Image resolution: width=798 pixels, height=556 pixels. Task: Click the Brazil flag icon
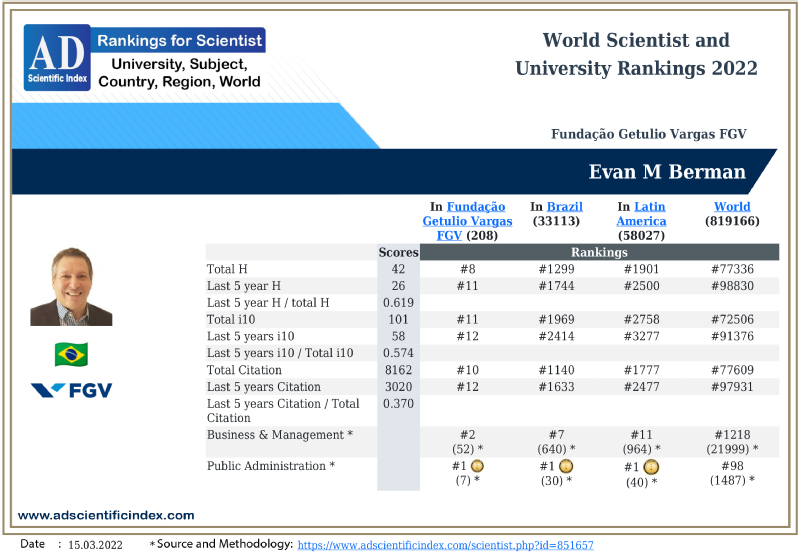pos(71,354)
